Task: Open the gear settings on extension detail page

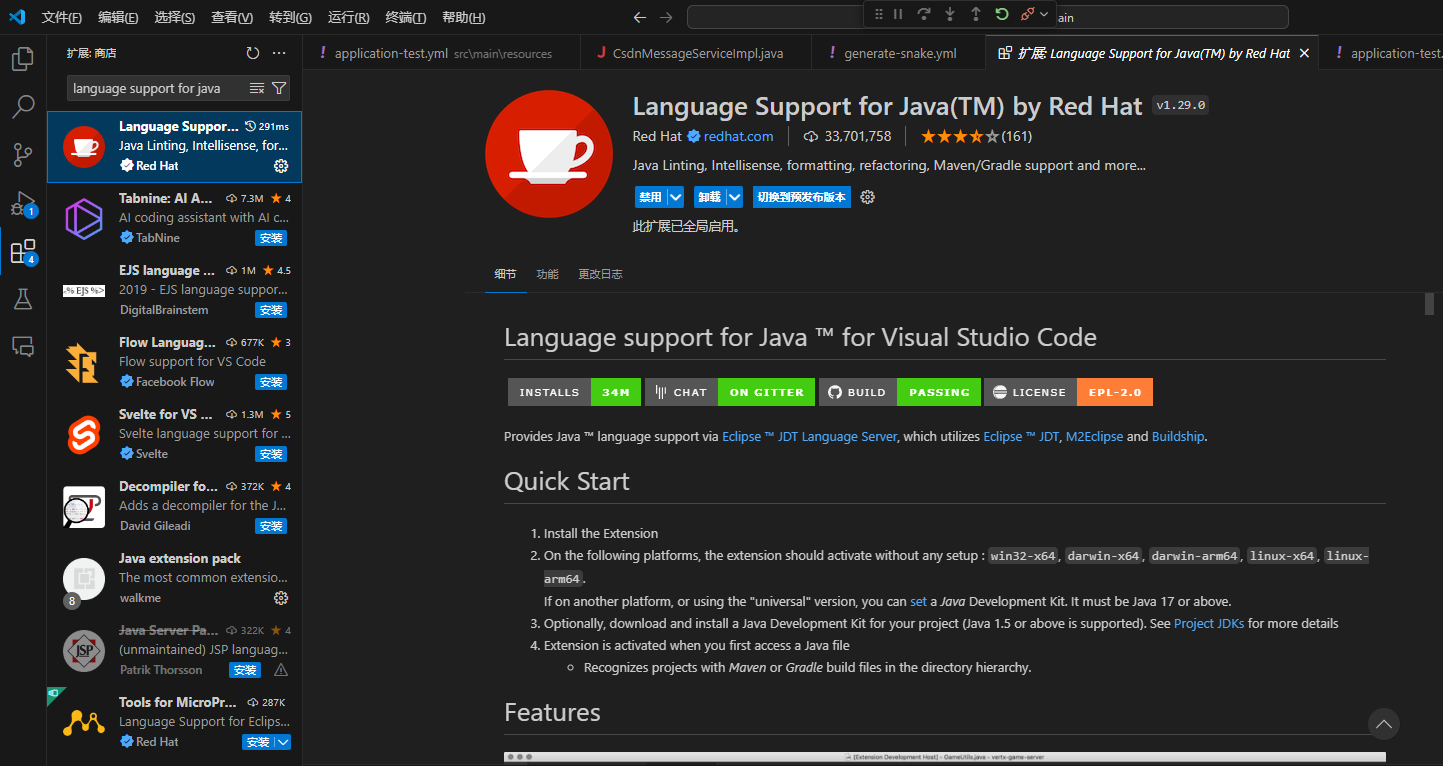Action: tap(868, 197)
